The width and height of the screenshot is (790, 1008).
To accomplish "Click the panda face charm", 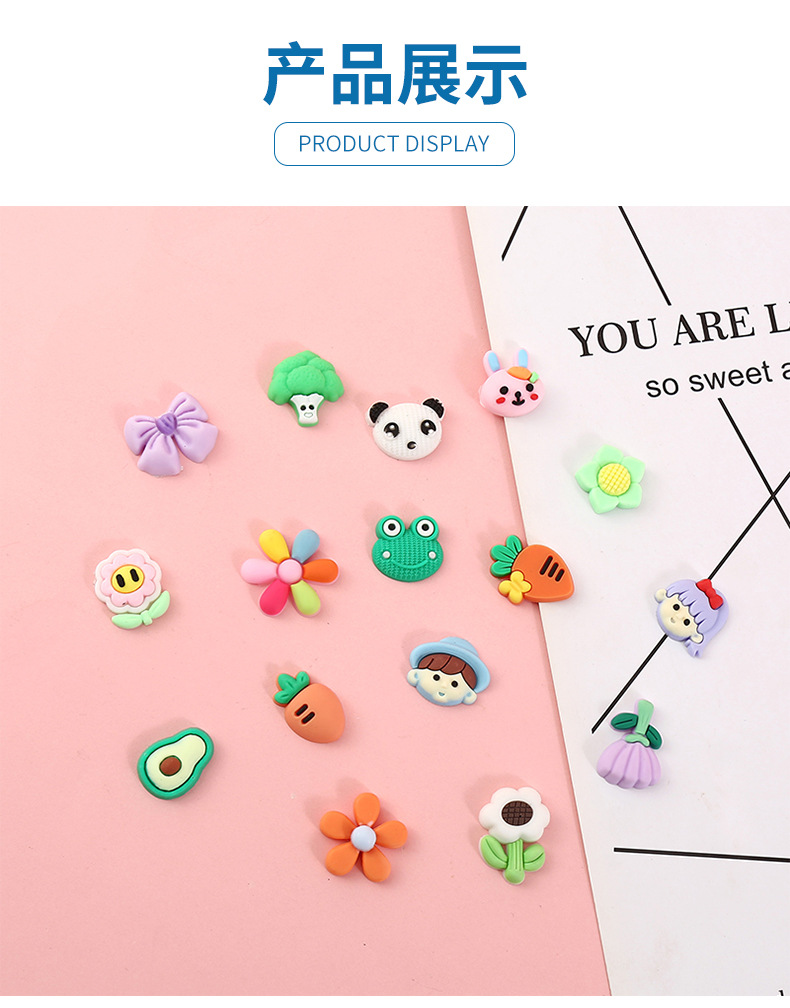I will click(x=407, y=429).
